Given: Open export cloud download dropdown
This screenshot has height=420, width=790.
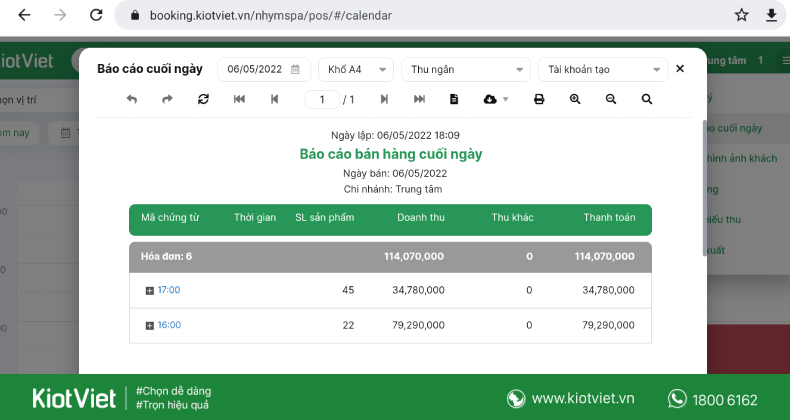Looking at the screenshot, I should coord(495,99).
